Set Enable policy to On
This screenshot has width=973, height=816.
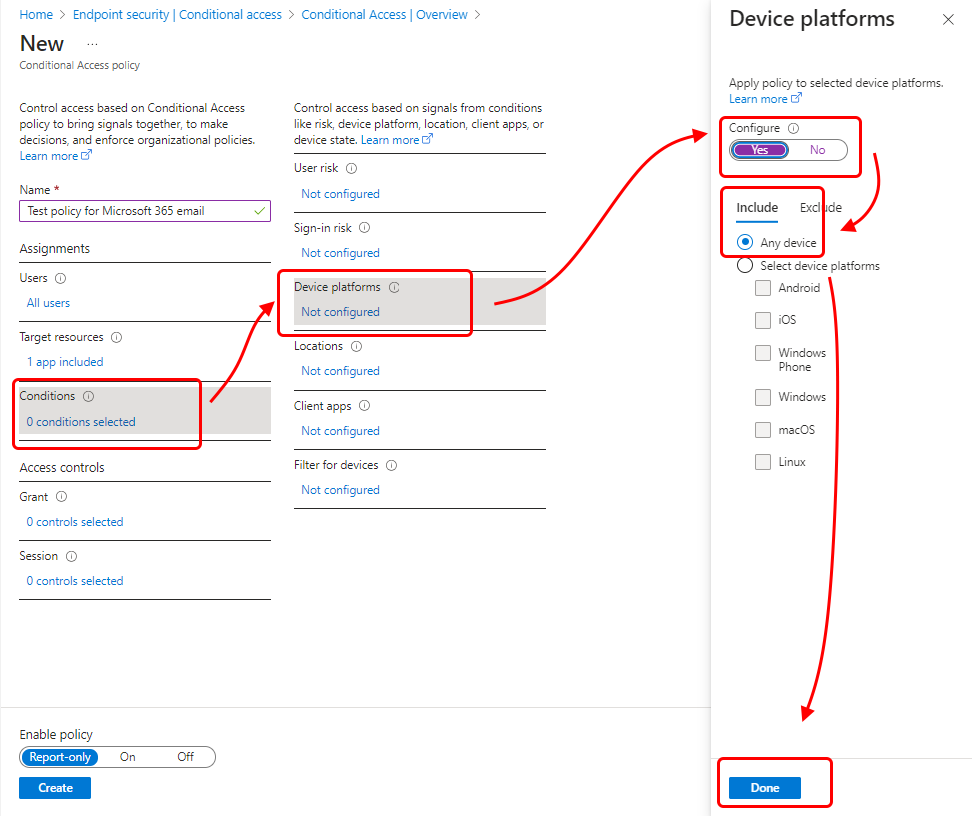tap(128, 757)
